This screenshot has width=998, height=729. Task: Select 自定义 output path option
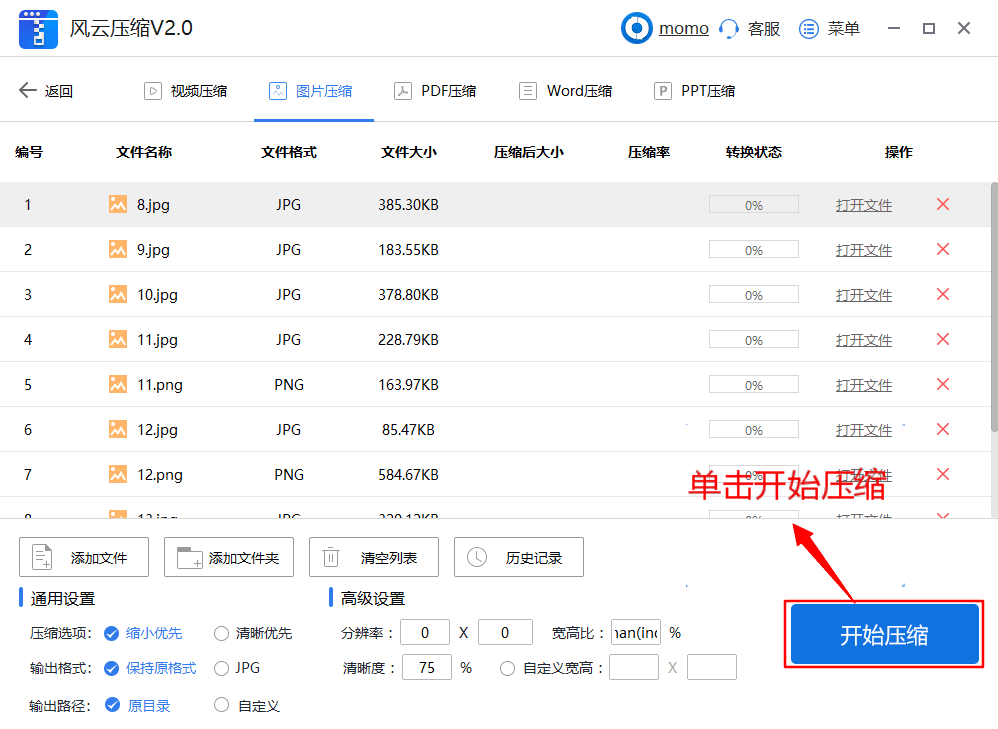click(220, 704)
